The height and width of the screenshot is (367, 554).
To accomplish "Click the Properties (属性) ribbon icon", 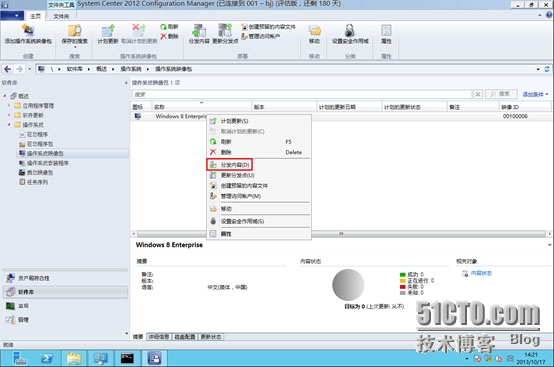I will (386, 31).
